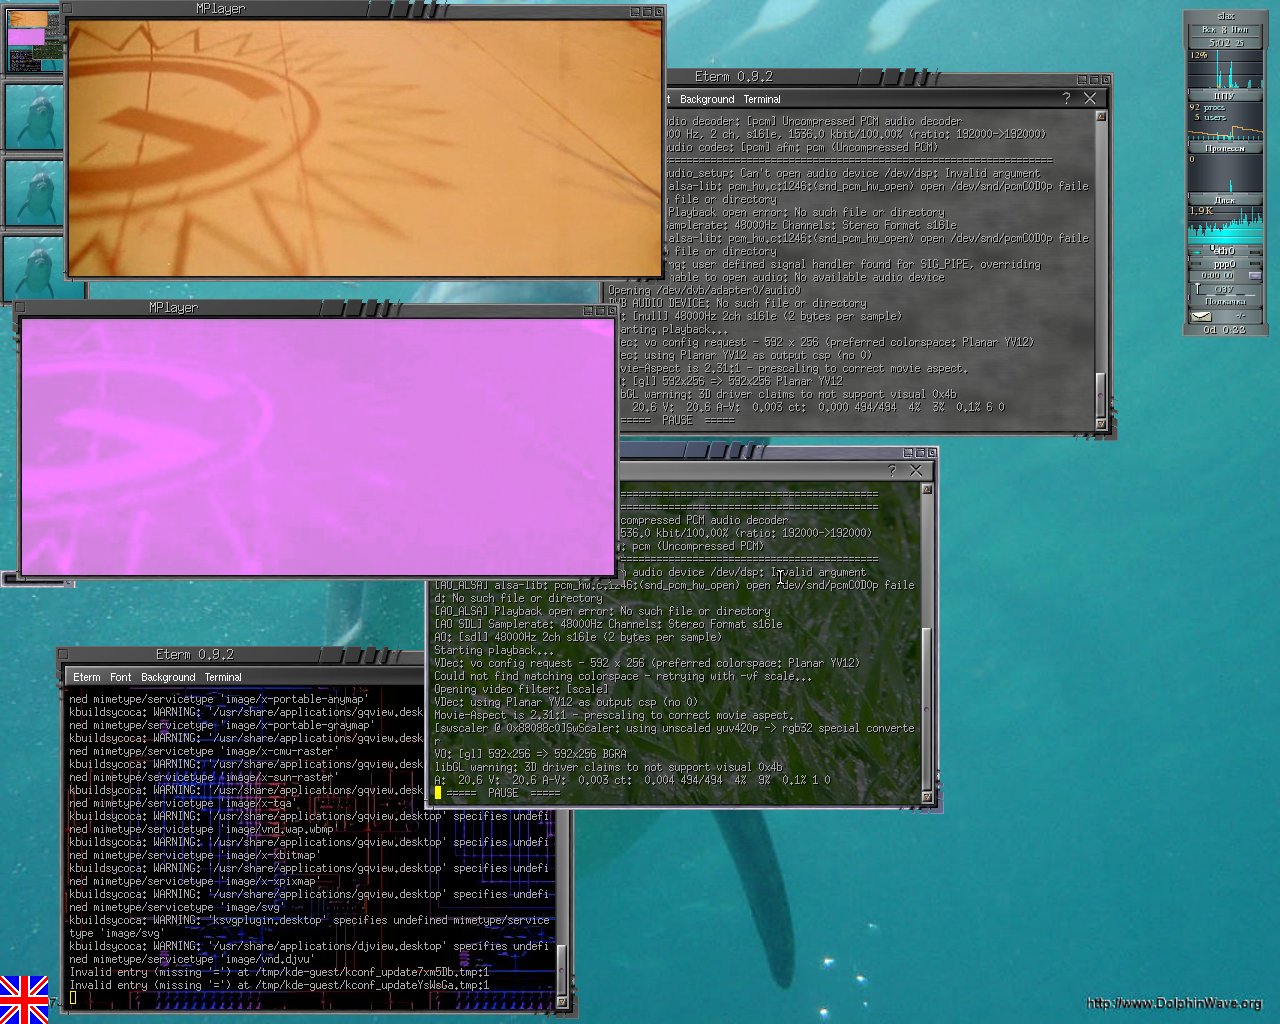Open Background menu in bottom-left Eterm window
The image size is (1280, 1024).
pos(168,677)
